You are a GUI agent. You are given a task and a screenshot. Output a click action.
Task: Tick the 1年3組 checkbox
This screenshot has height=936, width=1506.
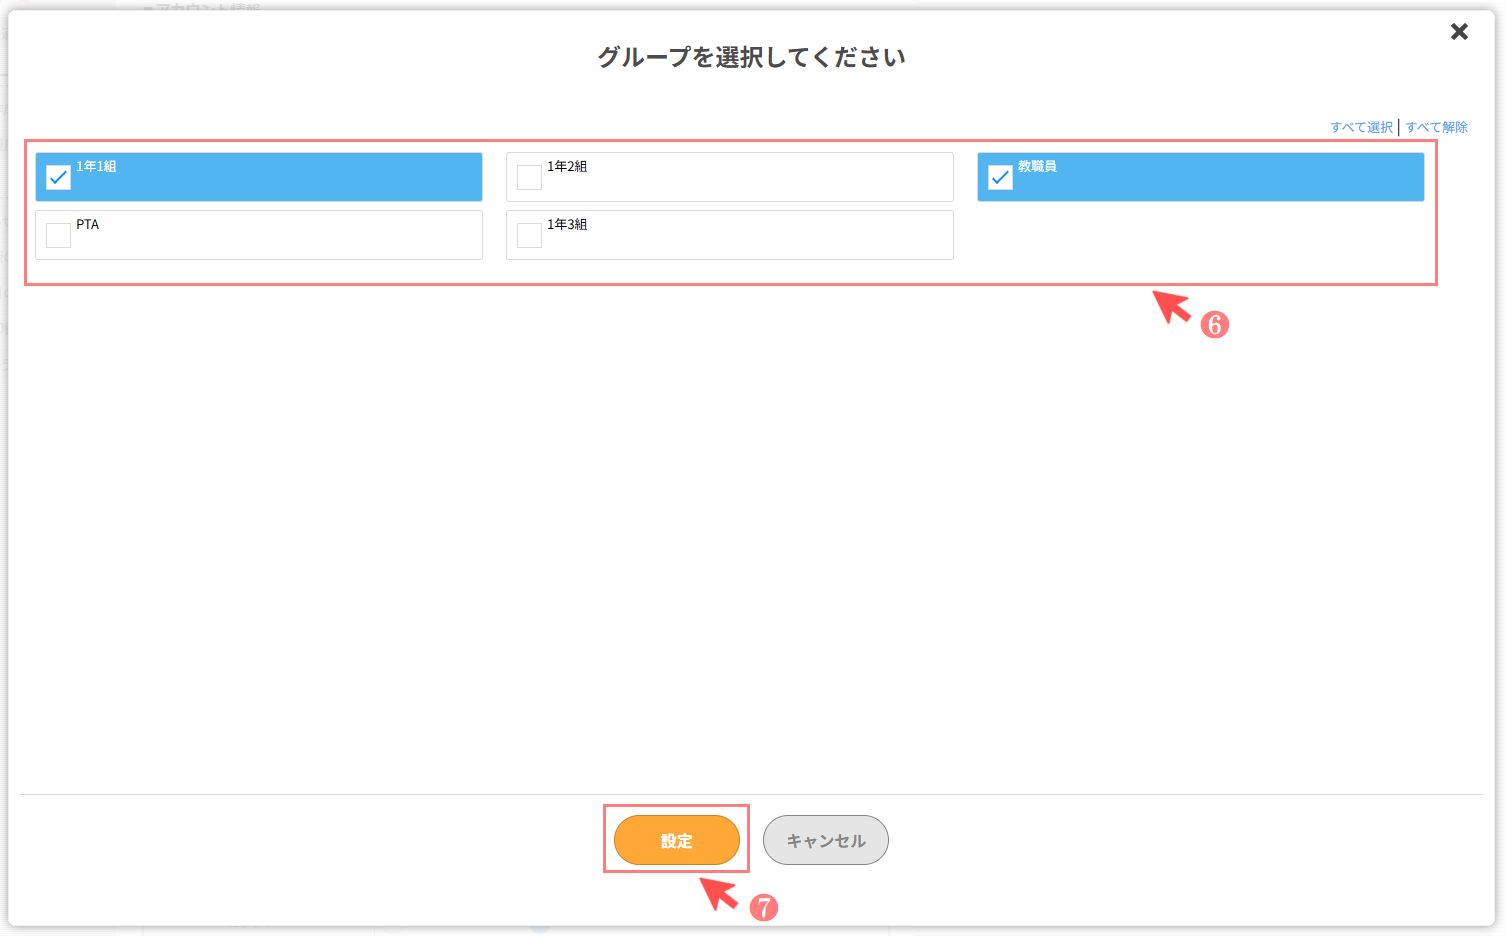529,236
